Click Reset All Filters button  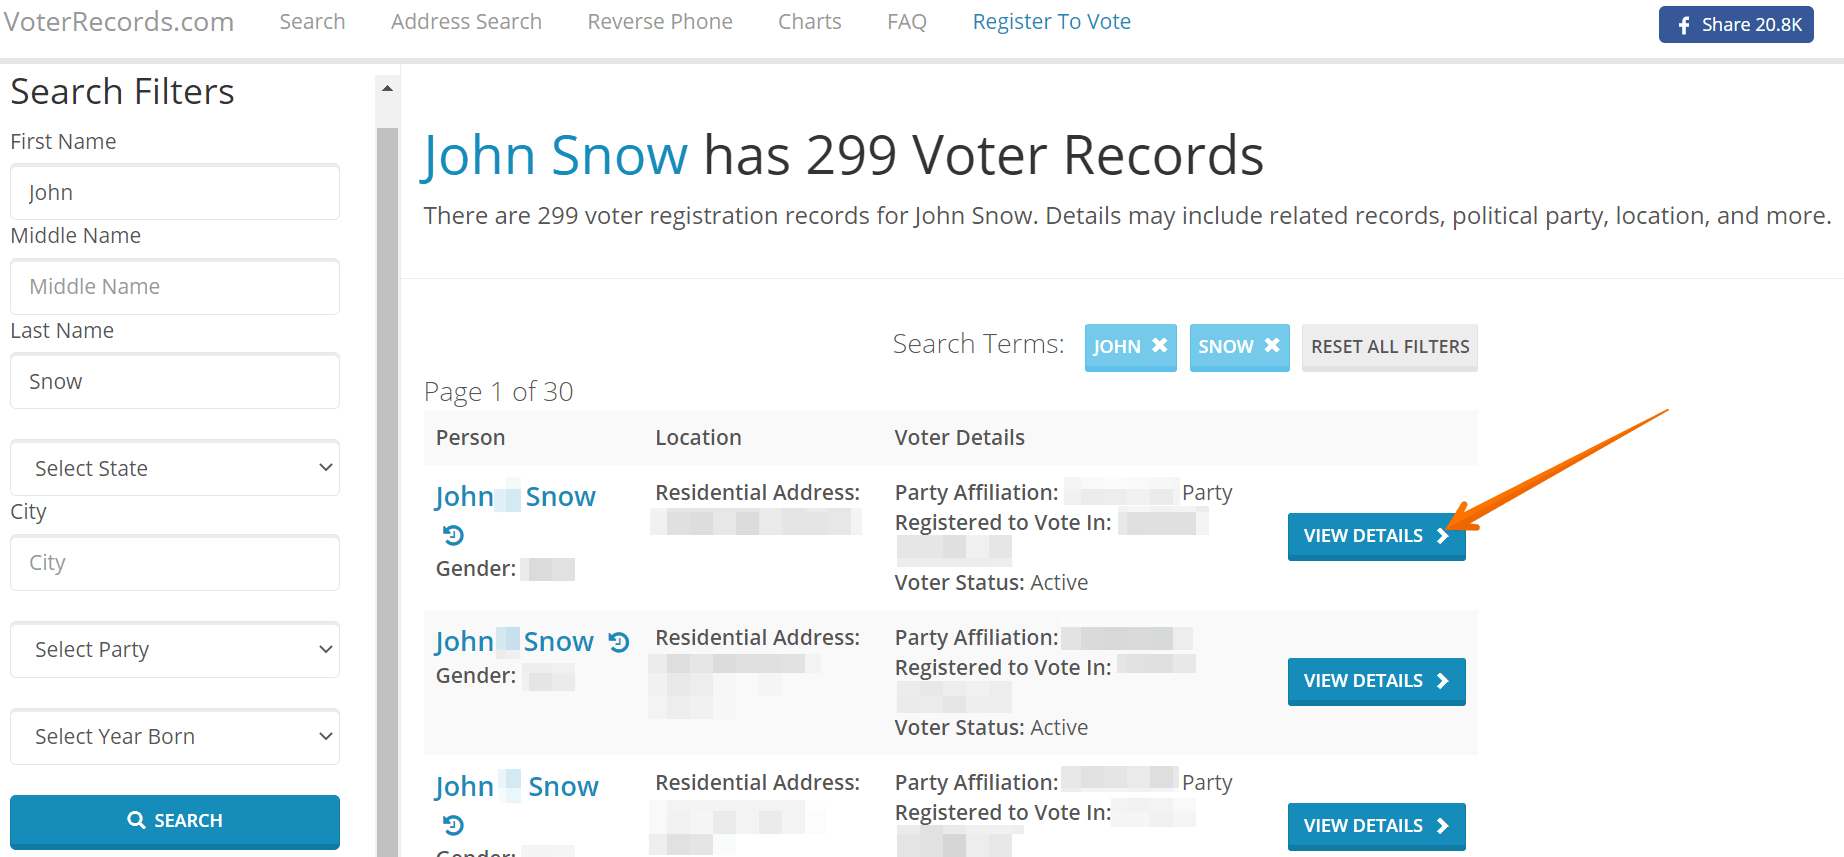click(x=1390, y=347)
